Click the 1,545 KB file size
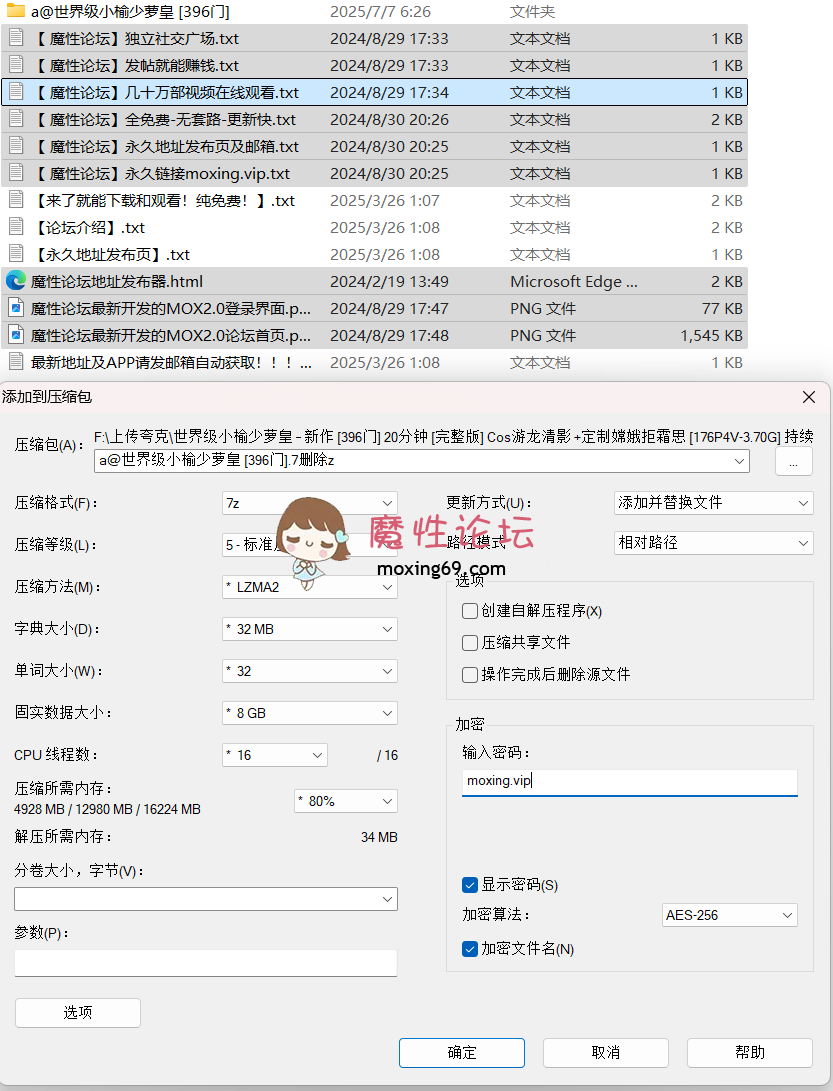833x1091 pixels. 711,336
